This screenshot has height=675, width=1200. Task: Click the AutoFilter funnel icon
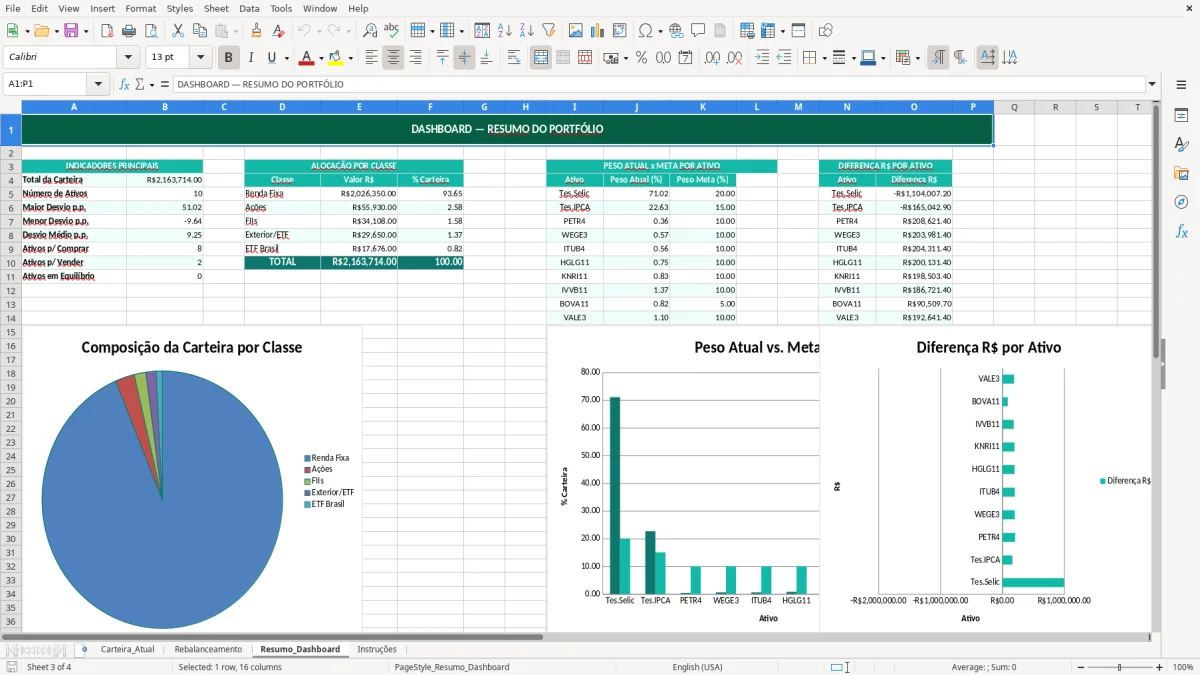click(549, 31)
